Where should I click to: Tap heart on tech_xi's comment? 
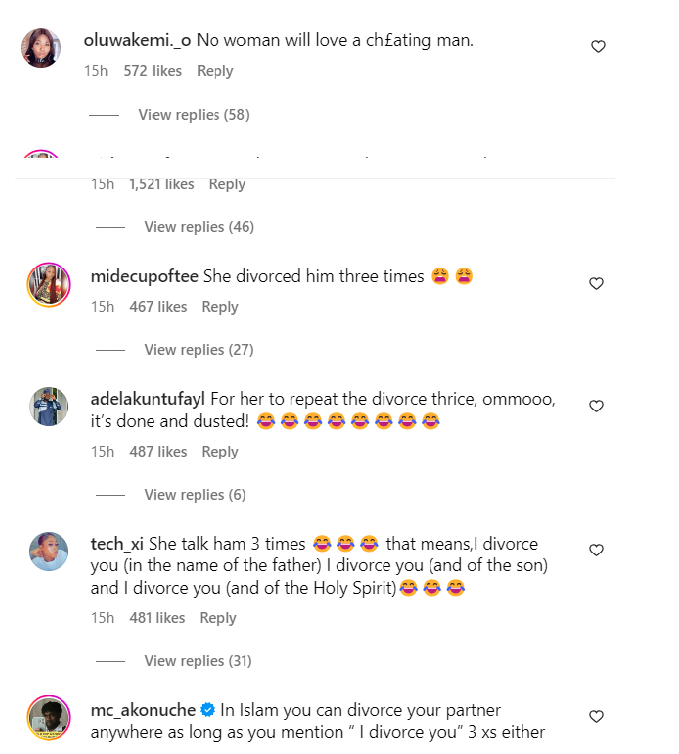point(596,550)
